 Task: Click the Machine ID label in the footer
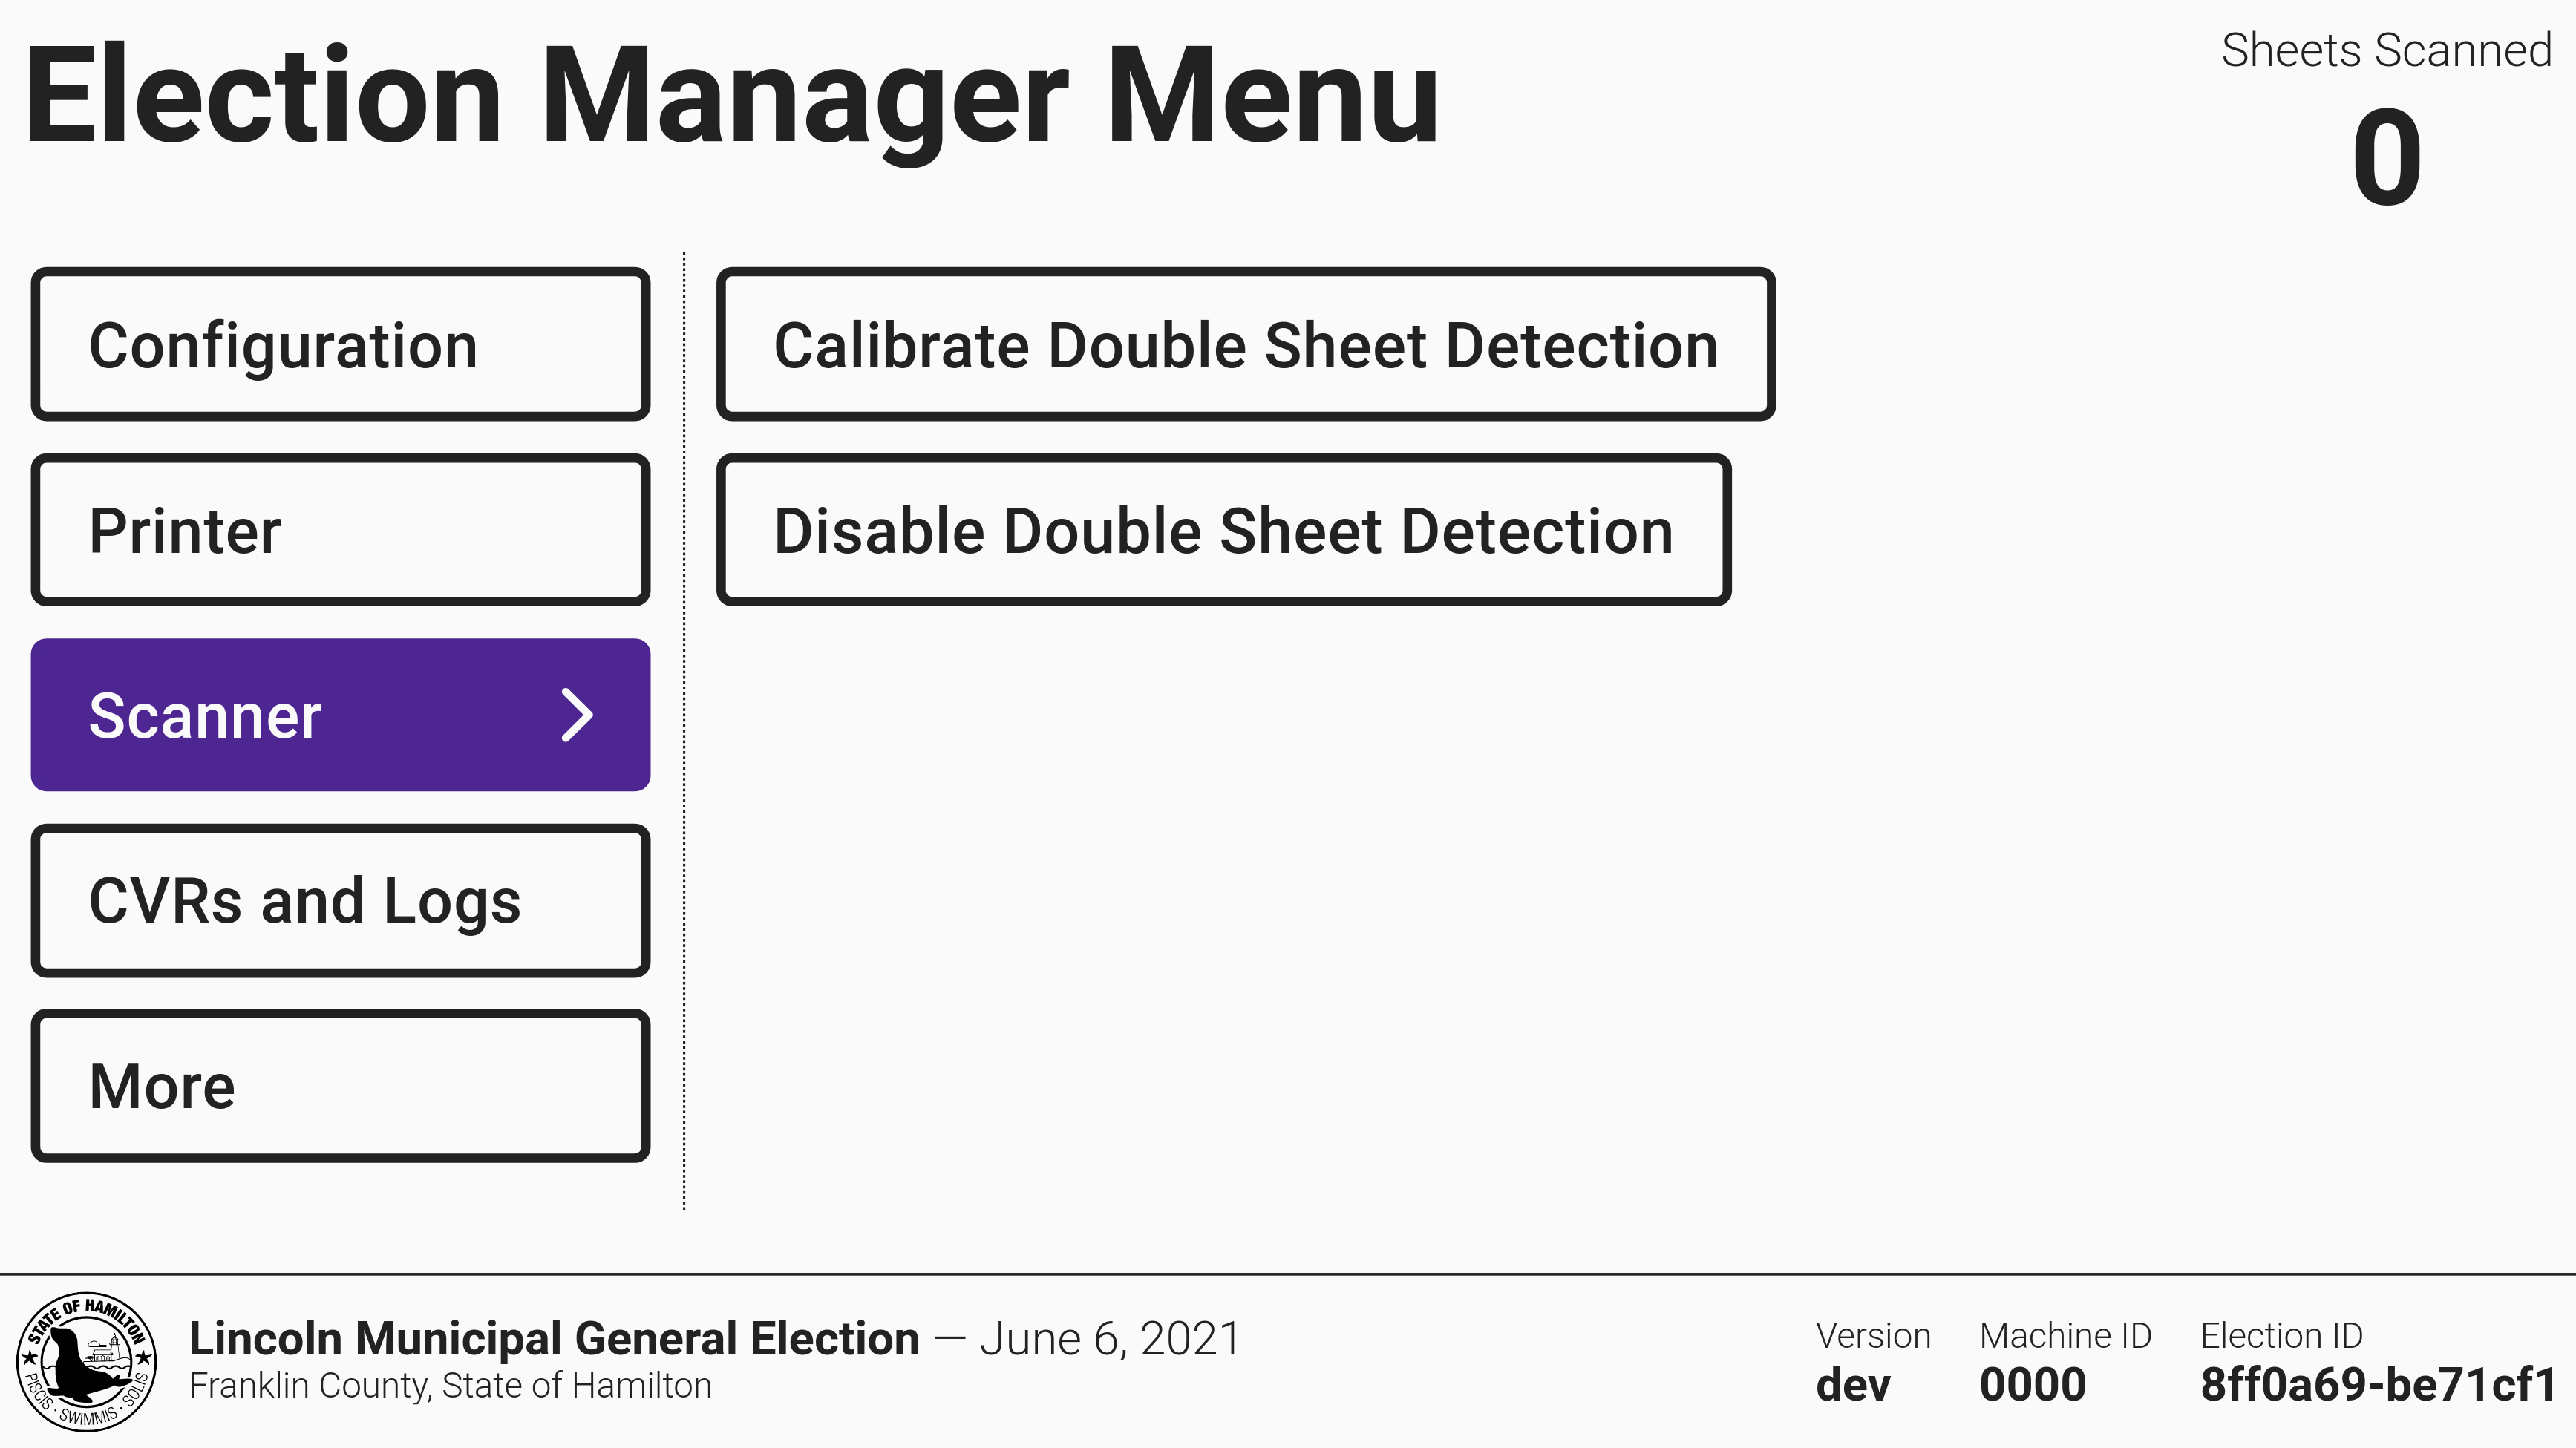coord(2065,1336)
